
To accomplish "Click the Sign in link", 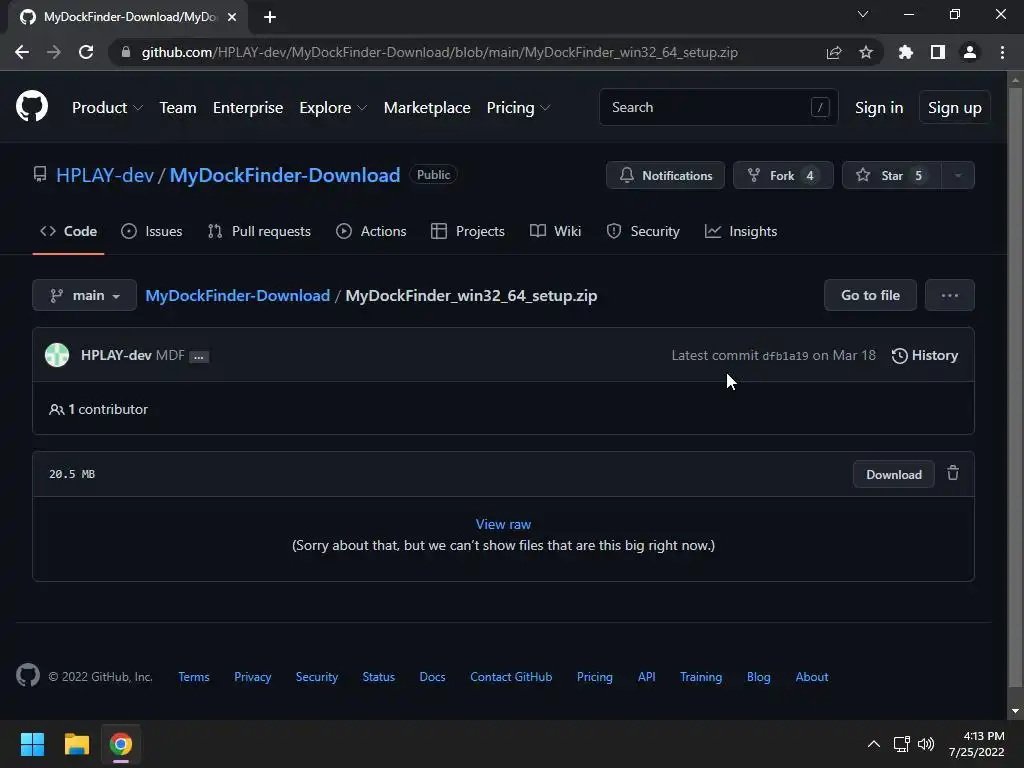I will pyautogui.click(x=879, y=108).
